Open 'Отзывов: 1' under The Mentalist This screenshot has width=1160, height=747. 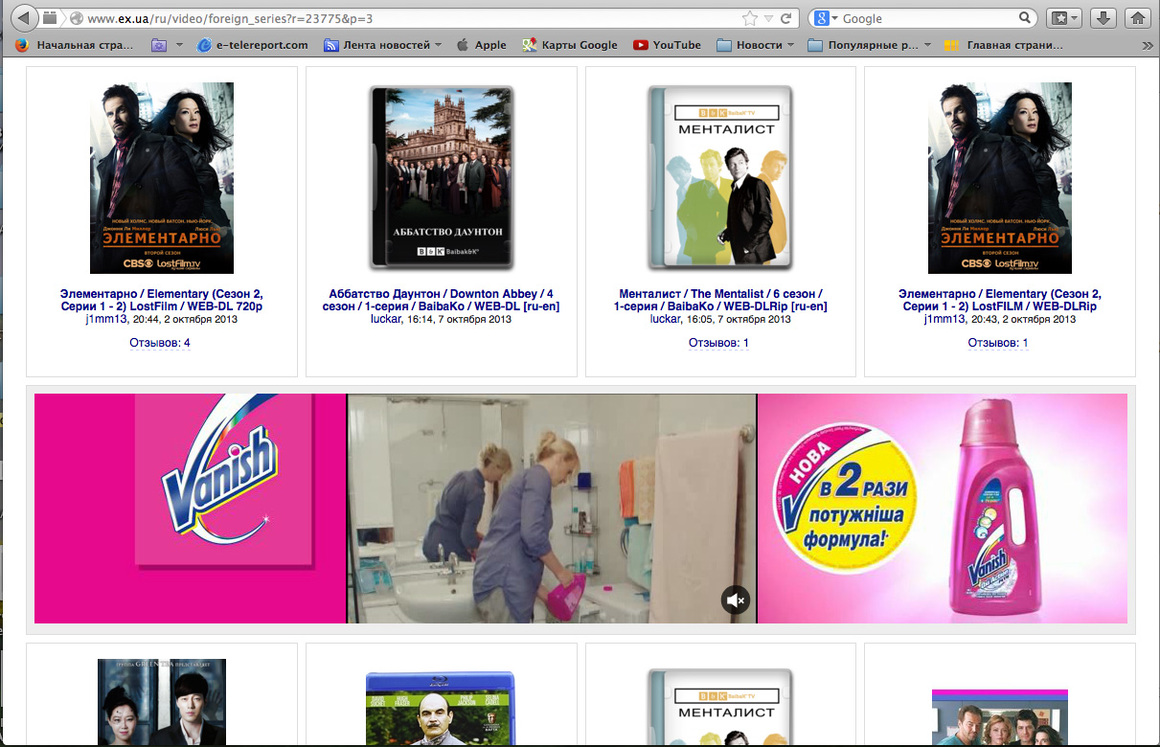click(718, 342)
